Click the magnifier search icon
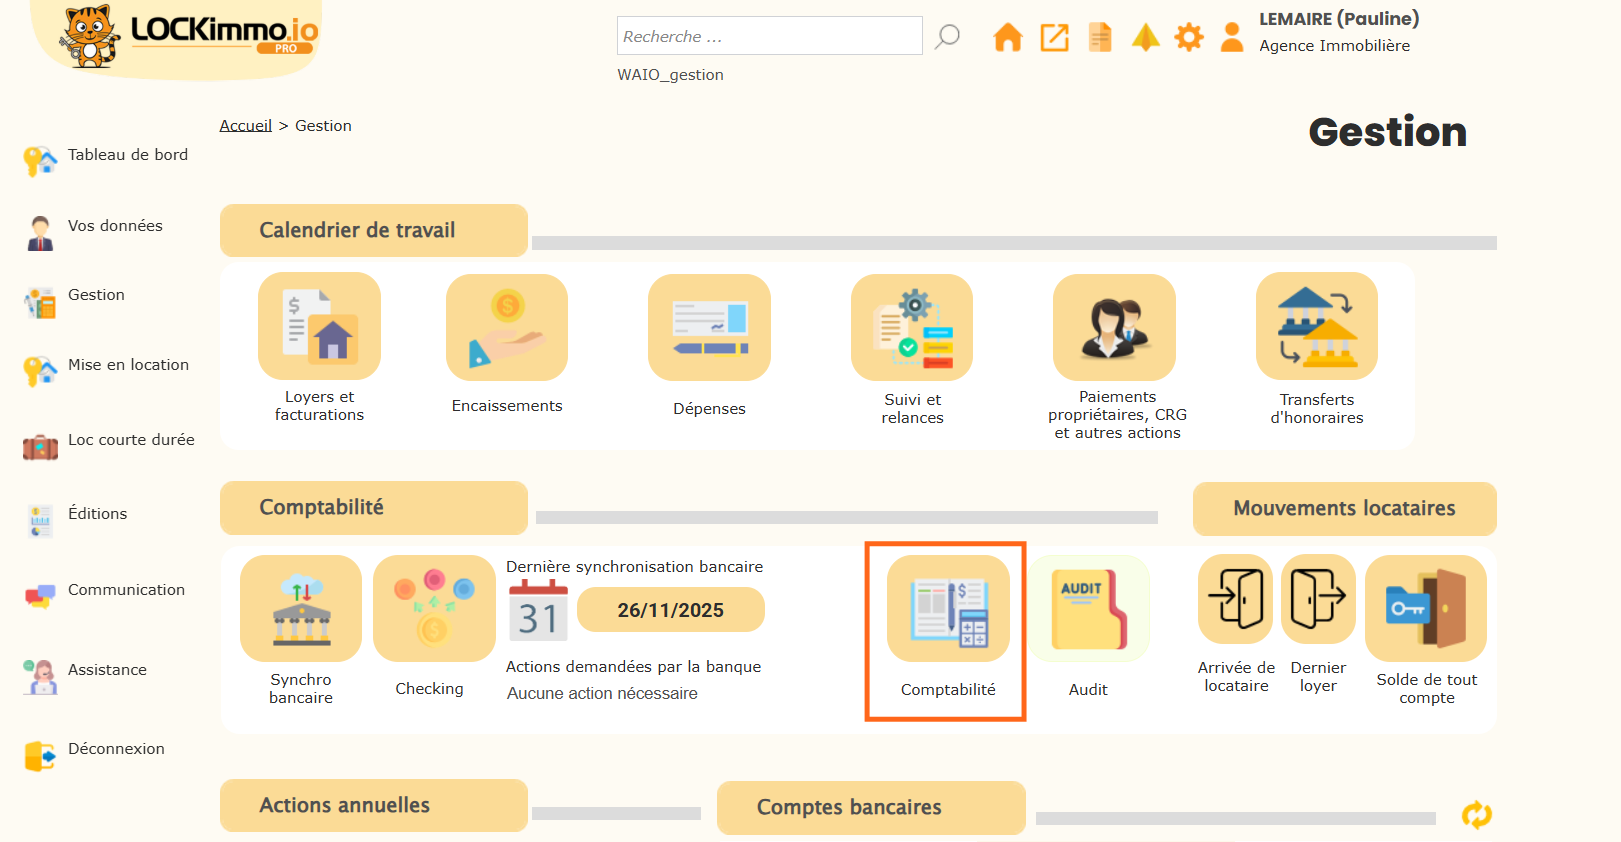This screenshot has height=842, width=1621. [x=947, y=37]
